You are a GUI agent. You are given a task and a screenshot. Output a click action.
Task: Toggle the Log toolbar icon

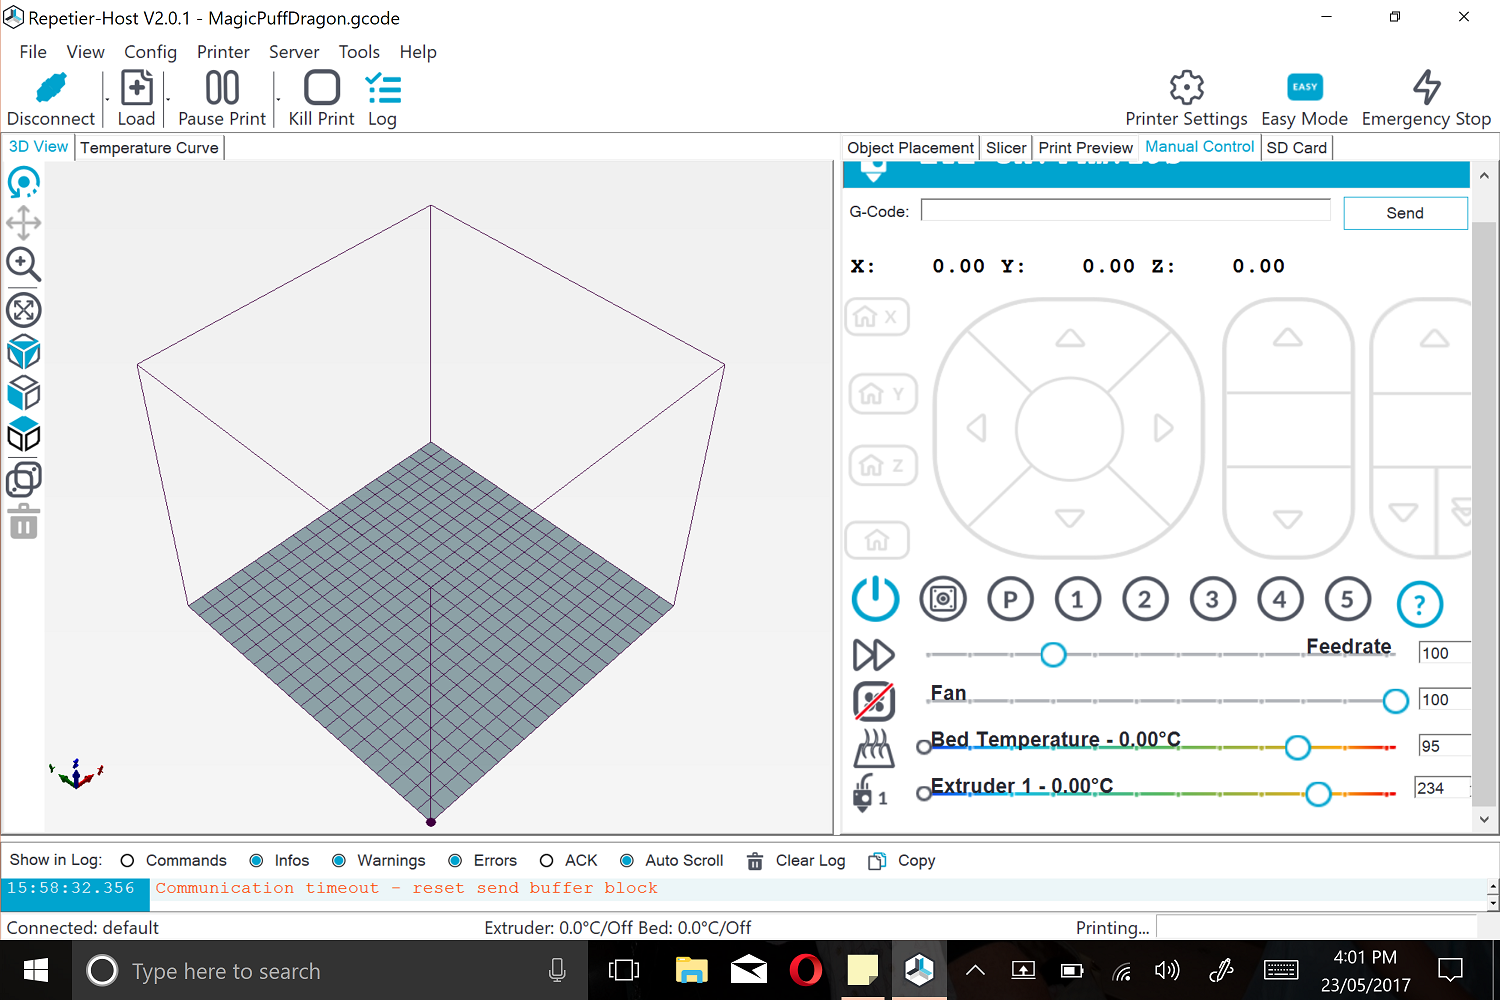point(383,88)
